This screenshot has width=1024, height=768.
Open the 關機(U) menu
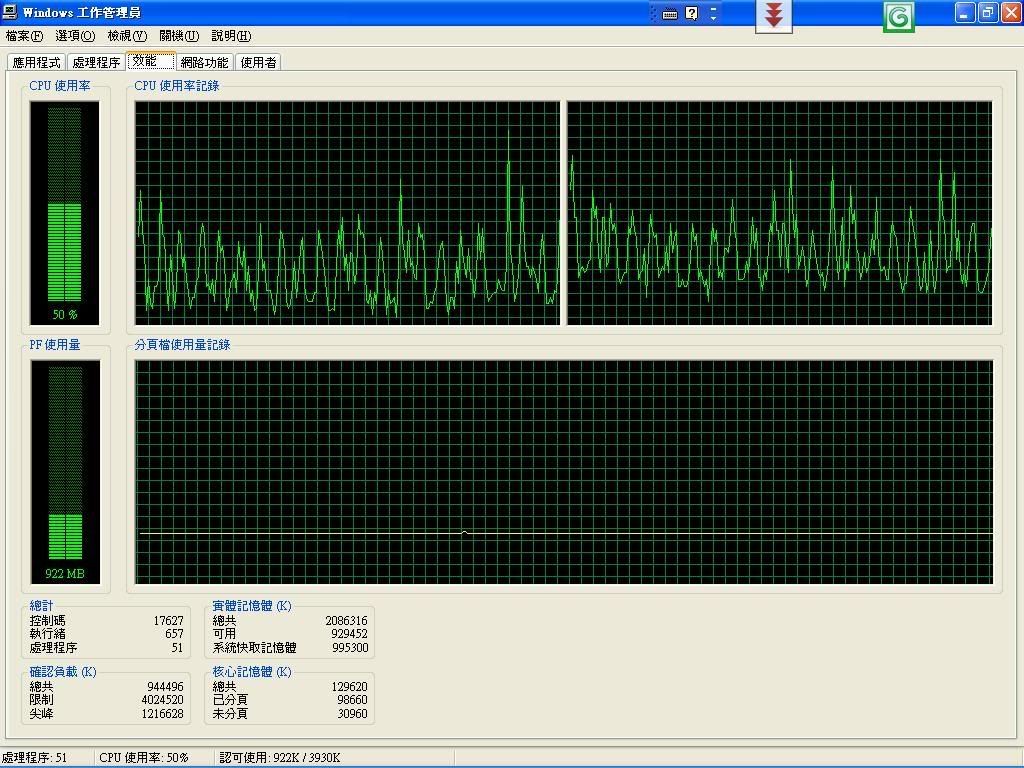pos(179,36)
